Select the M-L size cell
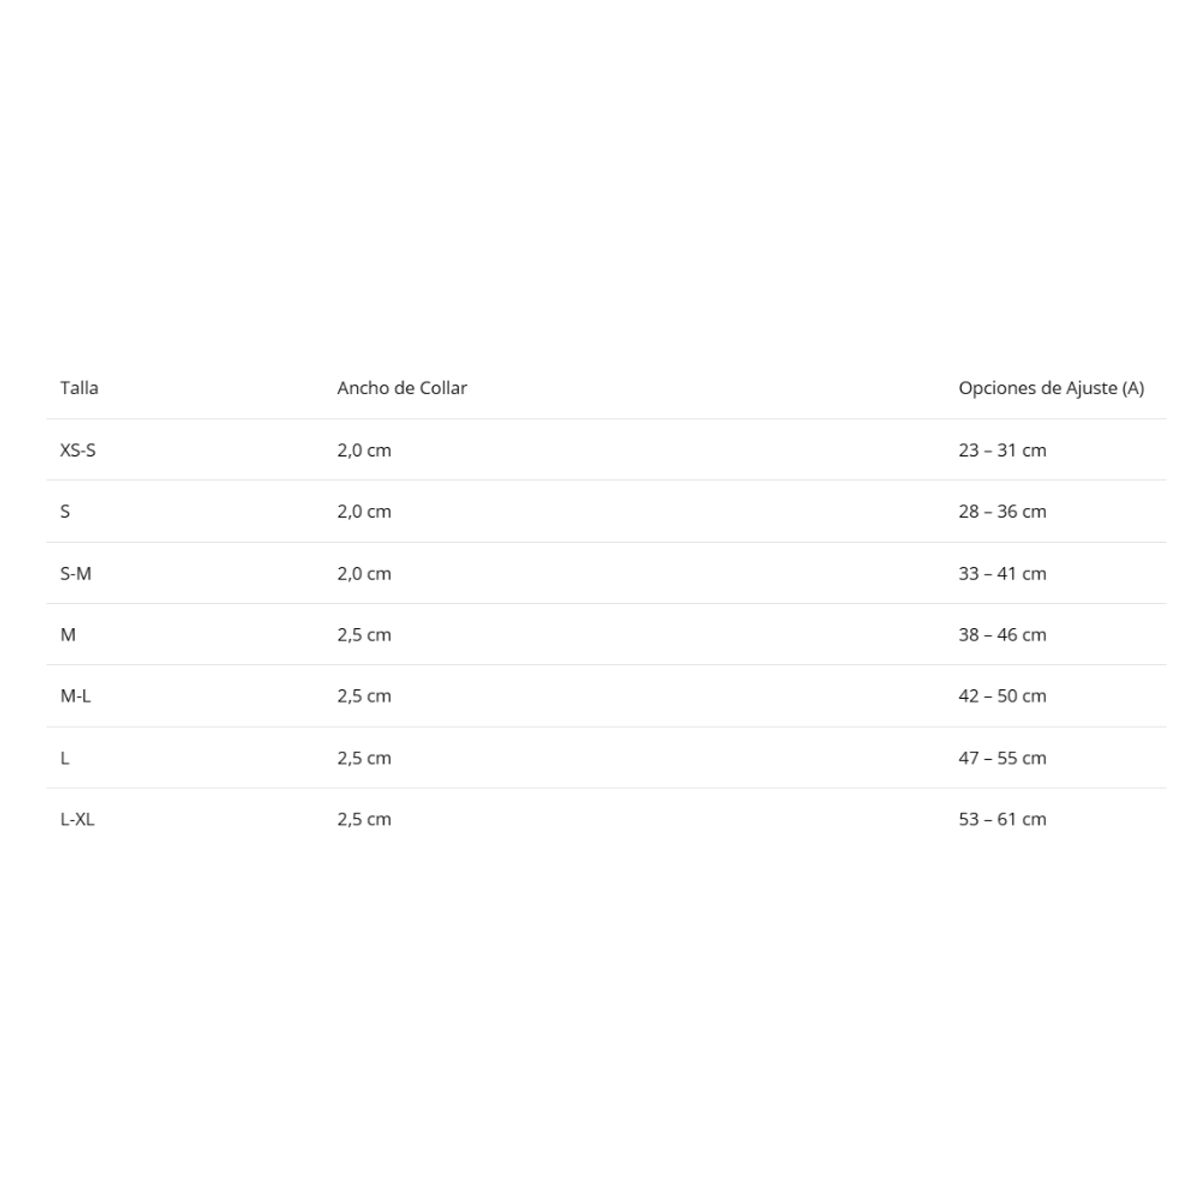This screenshot has width=1200, height=1200. coord(75,696)
